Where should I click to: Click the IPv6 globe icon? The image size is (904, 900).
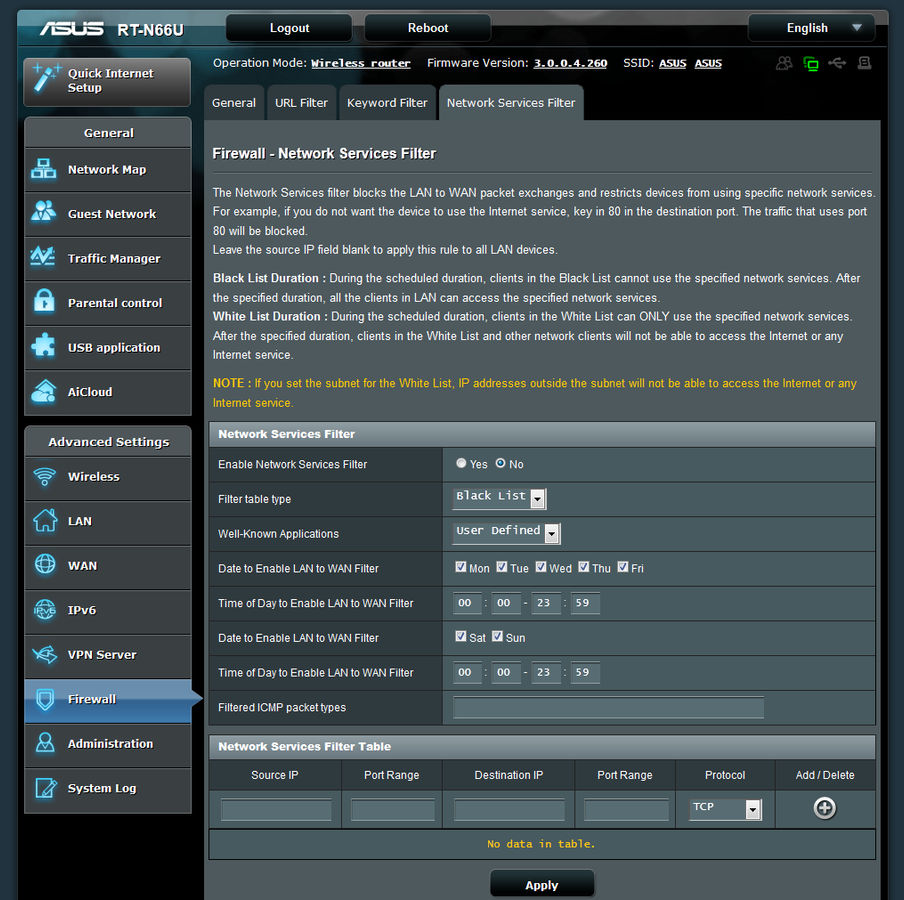coord(45,609)
